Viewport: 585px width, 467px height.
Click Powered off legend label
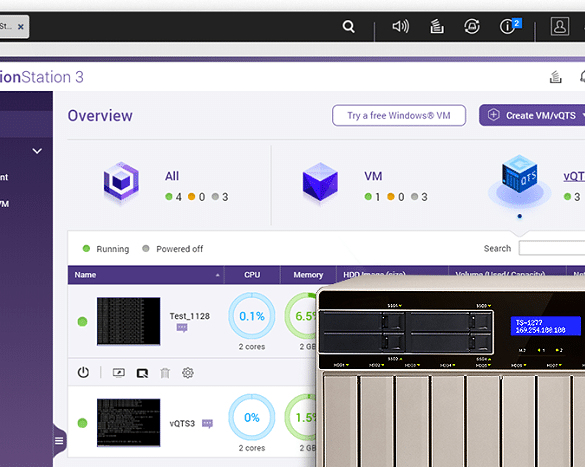179,249
